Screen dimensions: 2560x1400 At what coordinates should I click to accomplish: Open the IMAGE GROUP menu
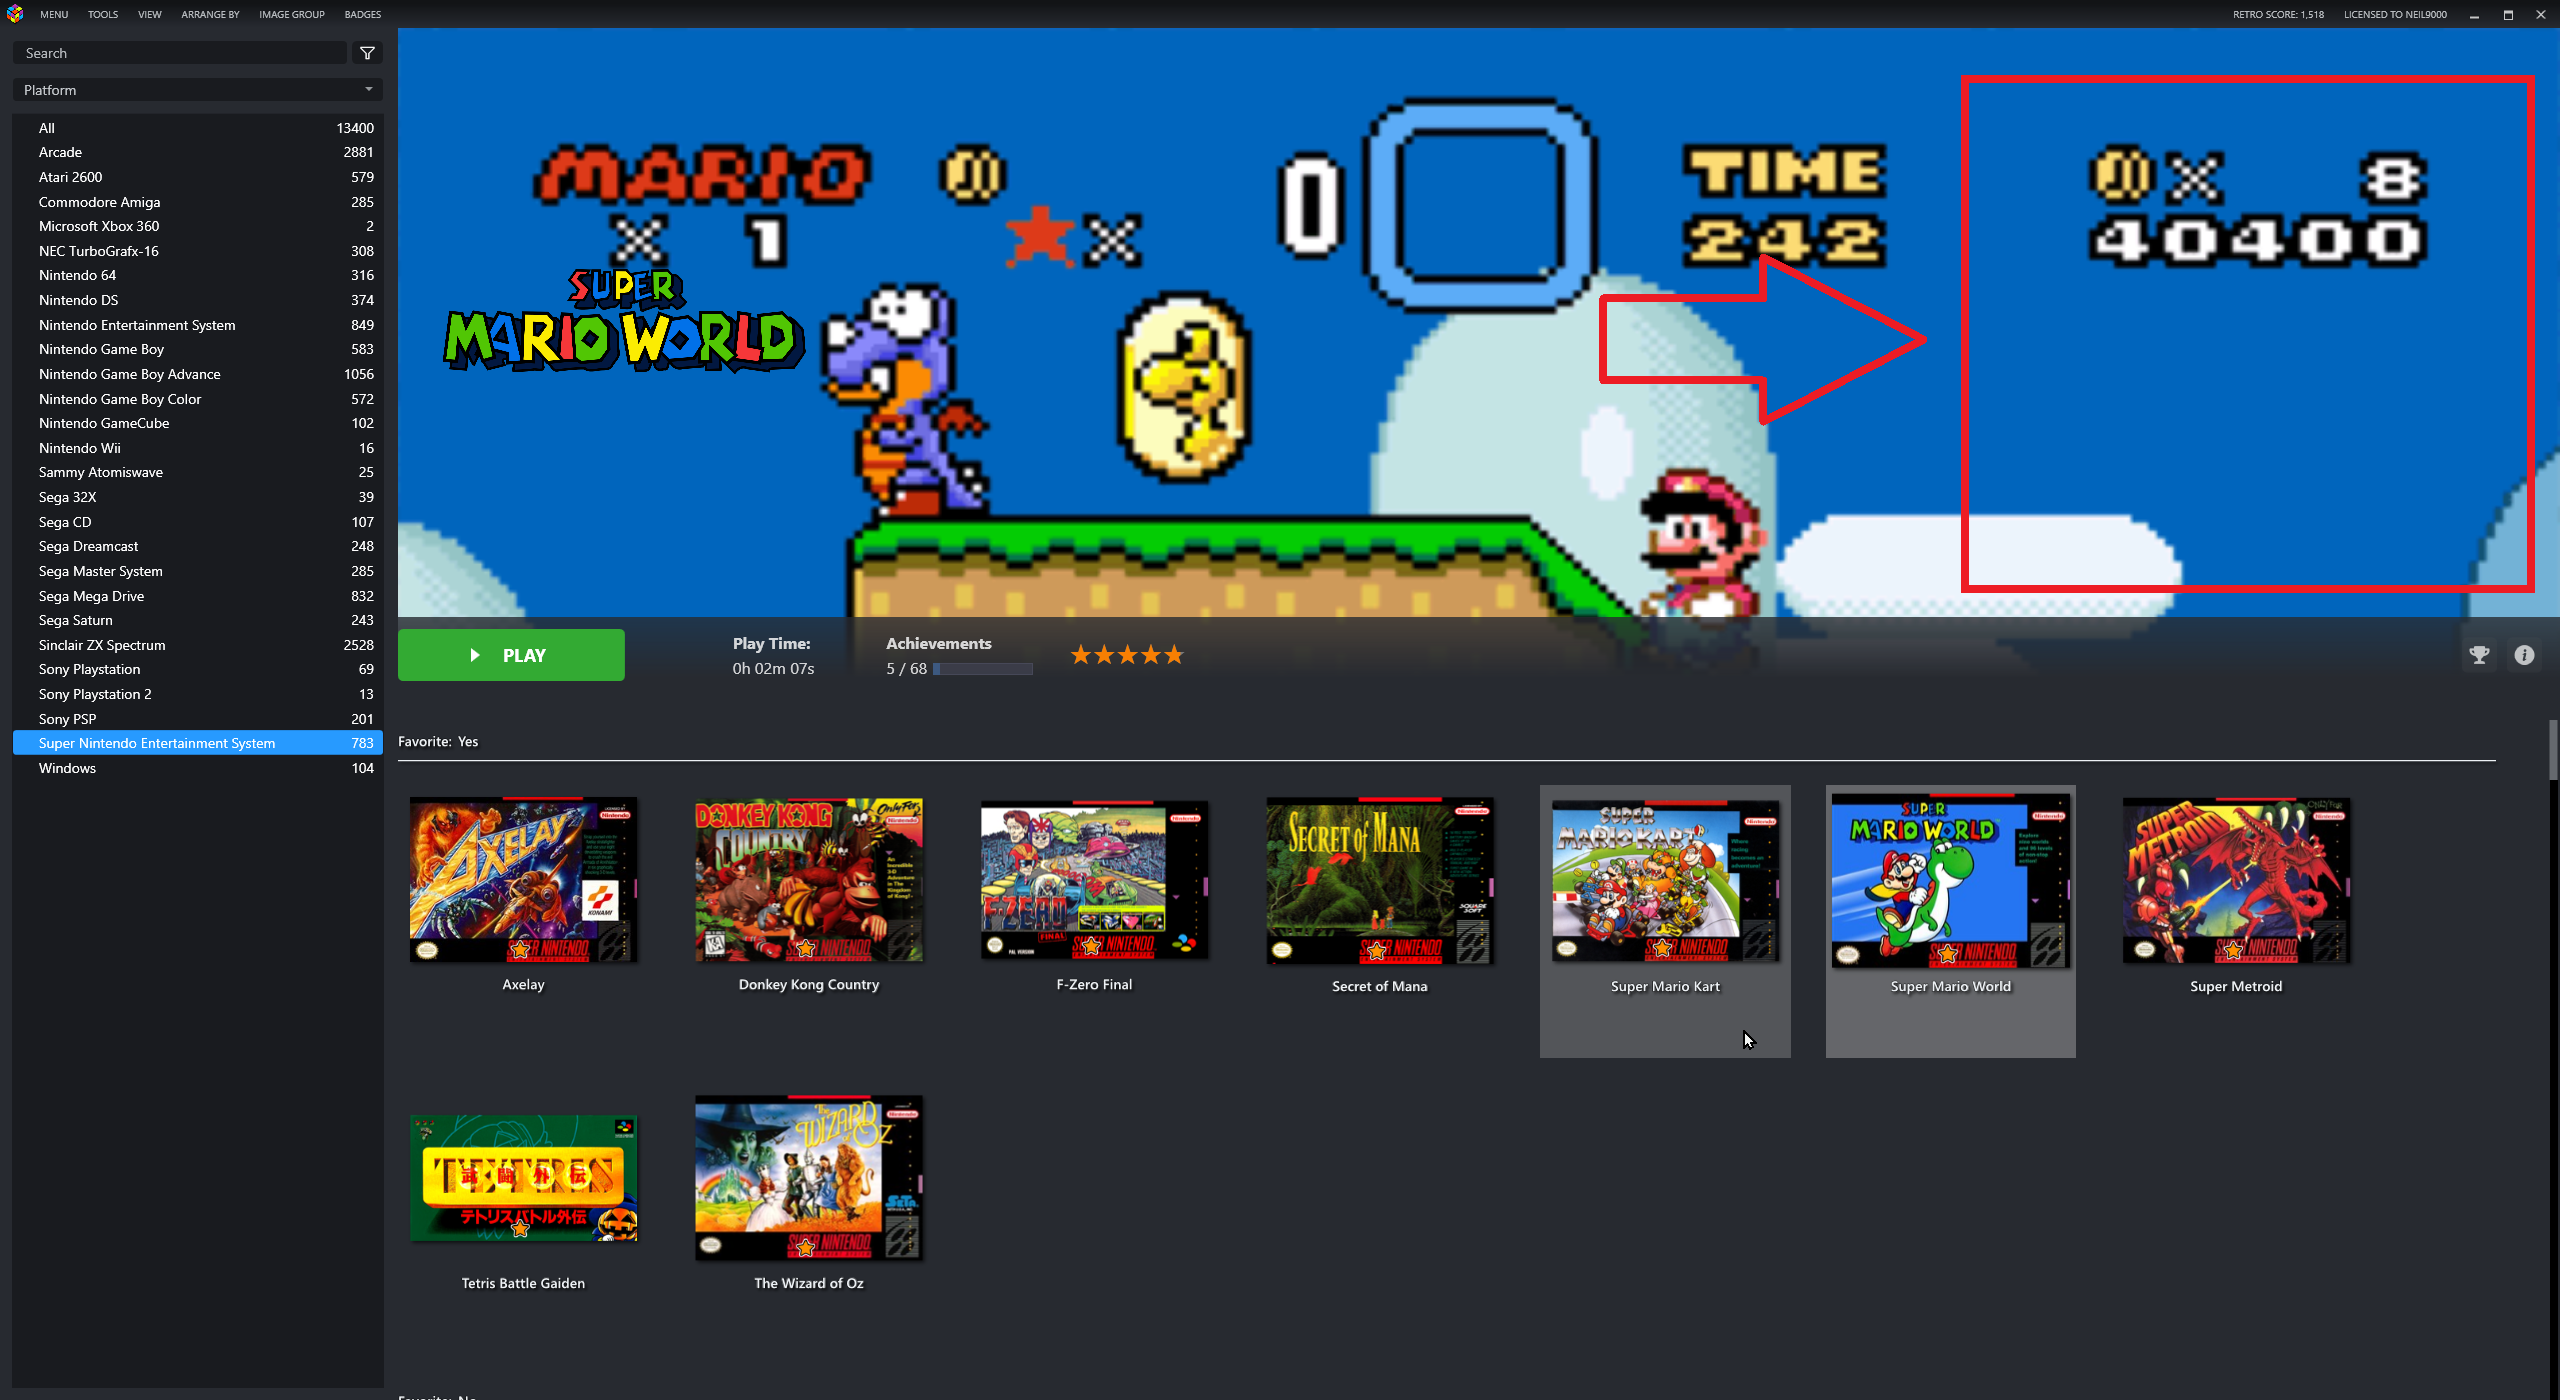[292, 14]
